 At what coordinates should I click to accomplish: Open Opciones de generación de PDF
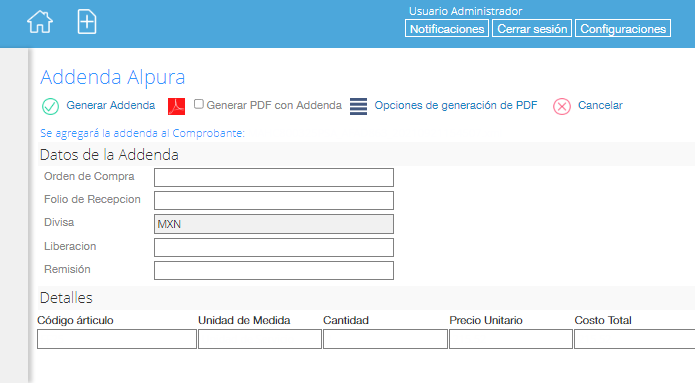coord(456,105)
